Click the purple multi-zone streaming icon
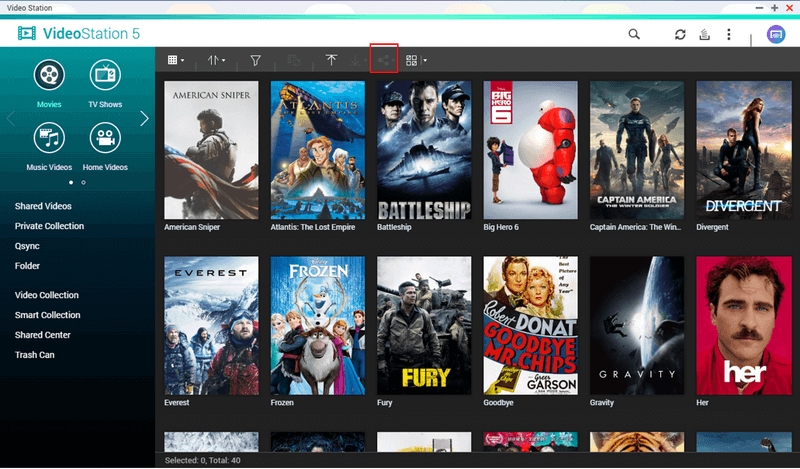Viewport: 800px width, 469px height. point(776,34)
